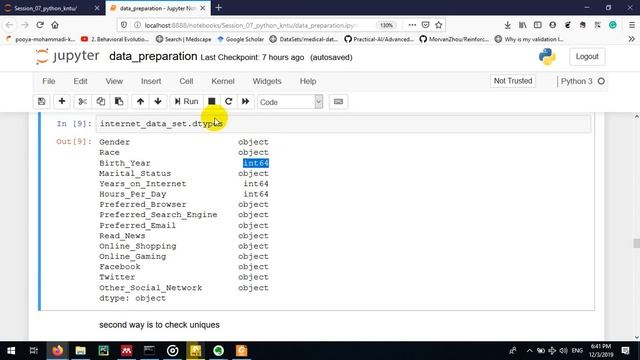
Task: Click the Jupyter logo
Action: (67, 56)
